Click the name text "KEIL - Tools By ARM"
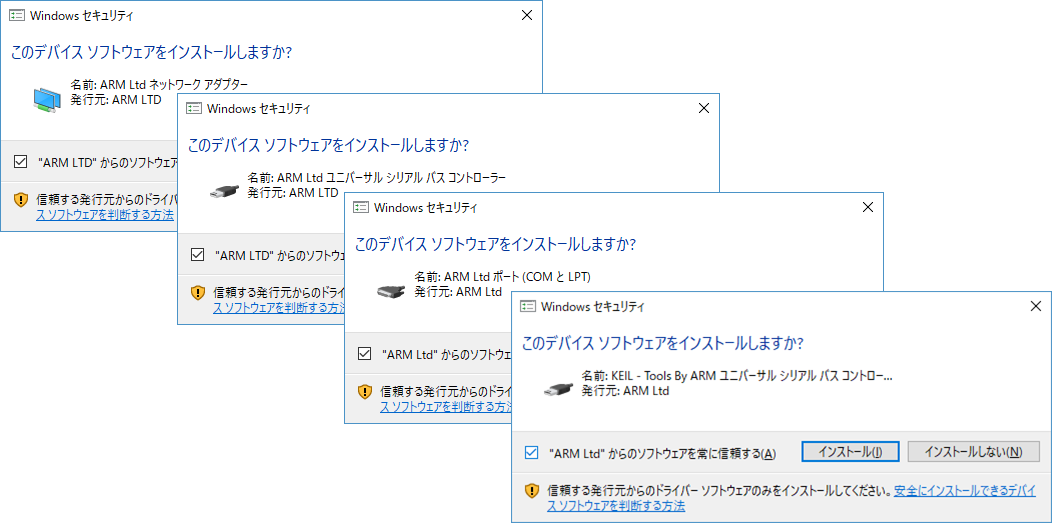 pyautogui.click(x=663, y=376)
